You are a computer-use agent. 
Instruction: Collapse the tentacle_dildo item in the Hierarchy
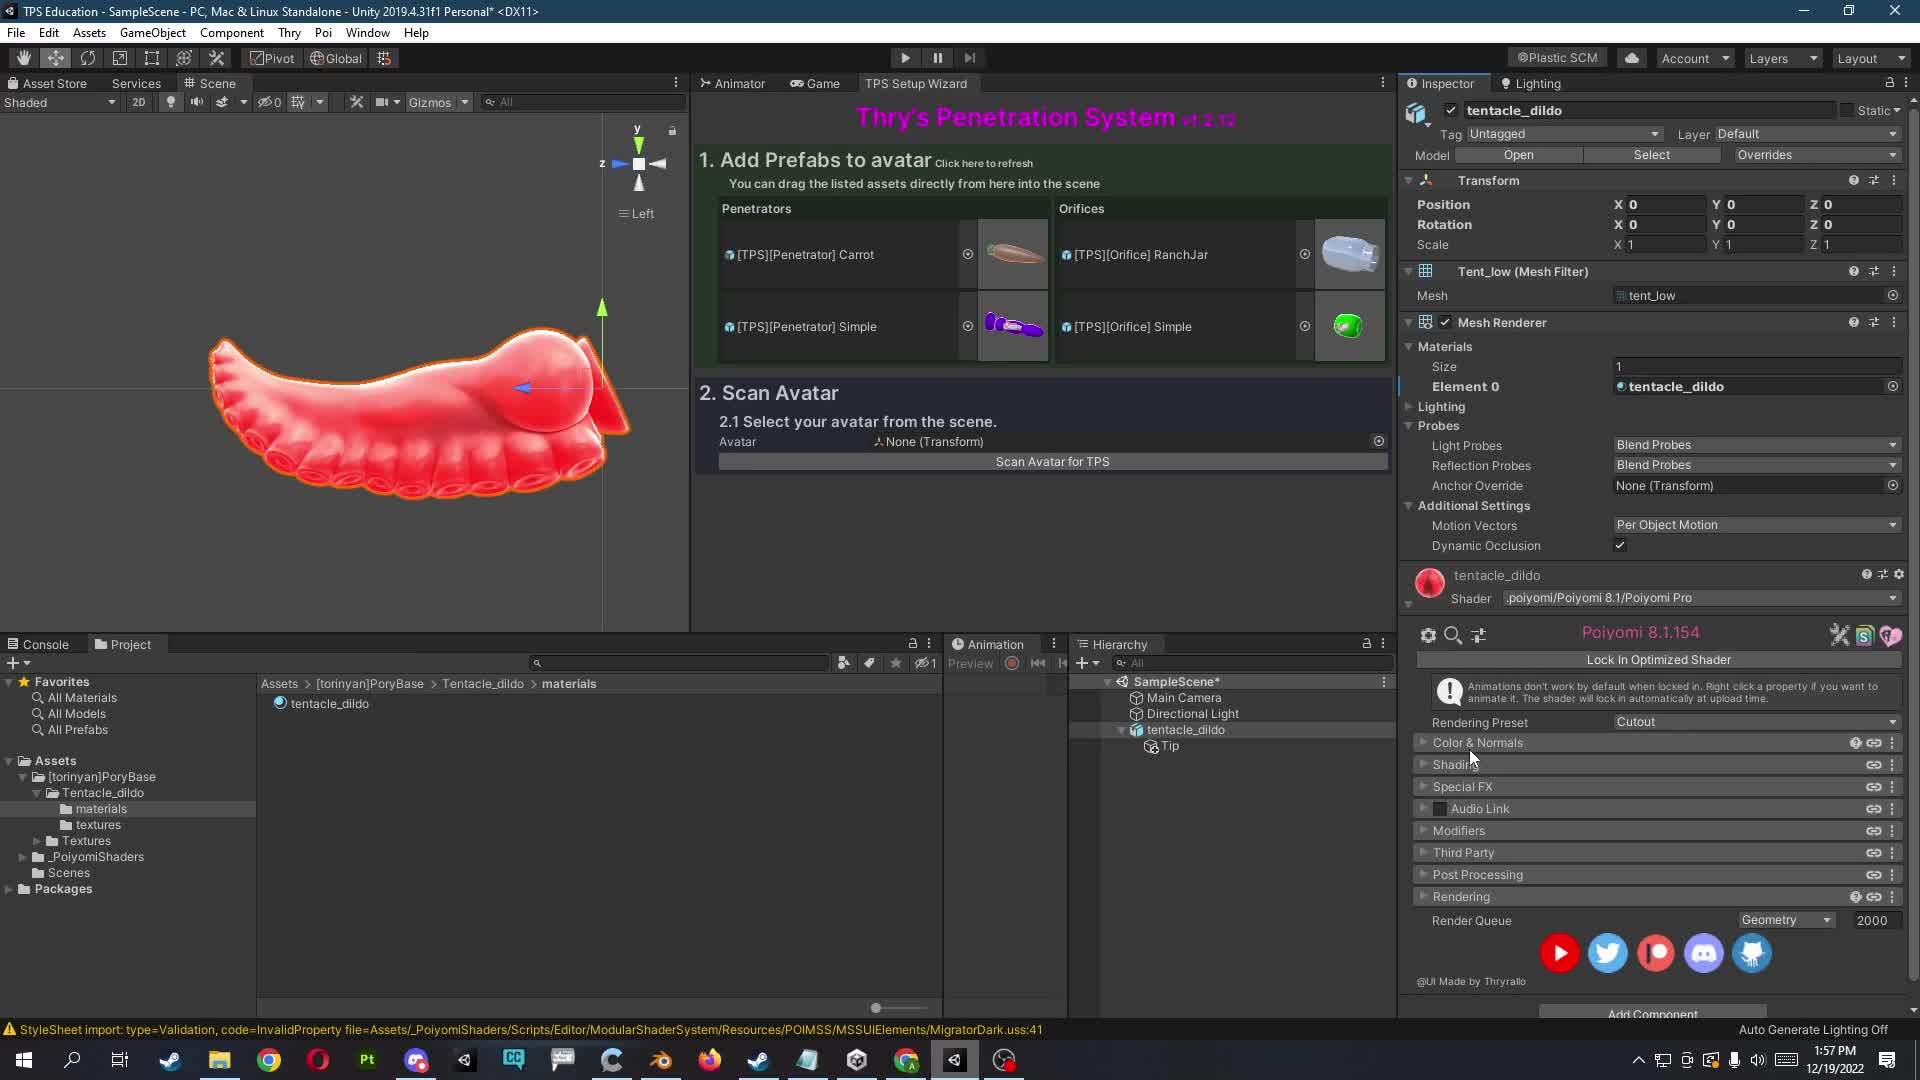coord(1122,730)
